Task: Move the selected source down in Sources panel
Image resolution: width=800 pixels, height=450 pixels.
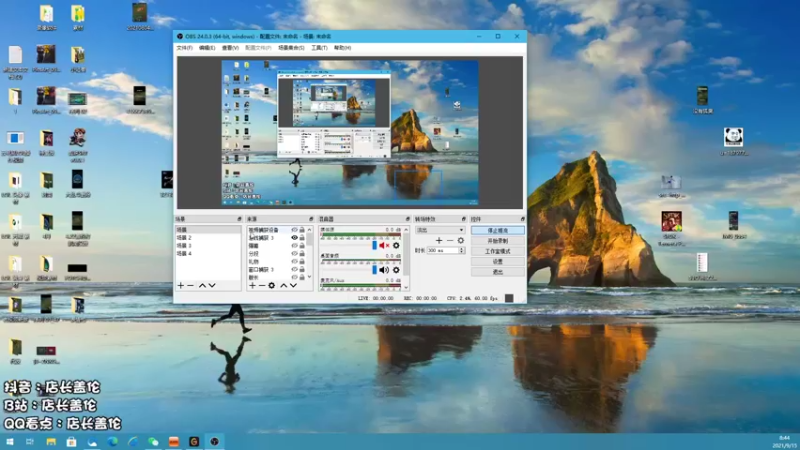Action: (x=293, y=286)
